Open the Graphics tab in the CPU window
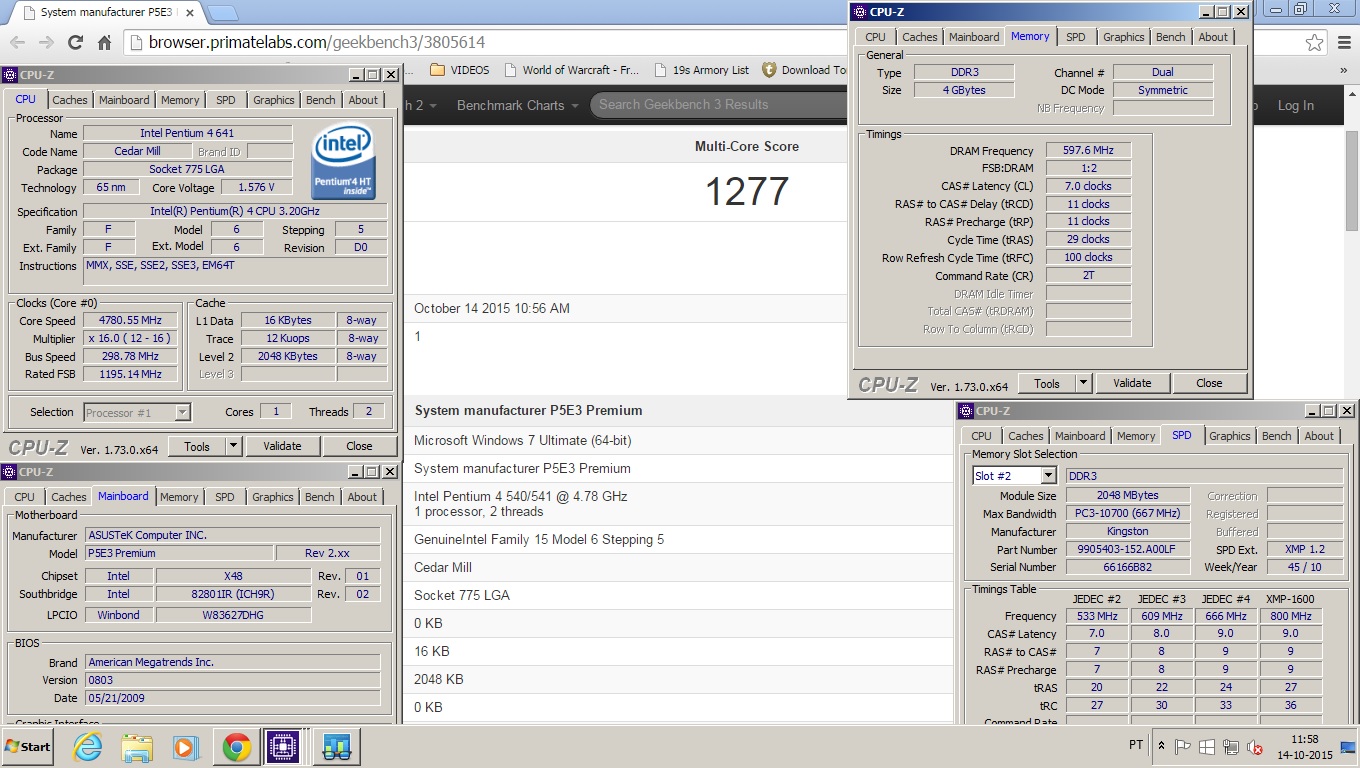 click(273, 100)
